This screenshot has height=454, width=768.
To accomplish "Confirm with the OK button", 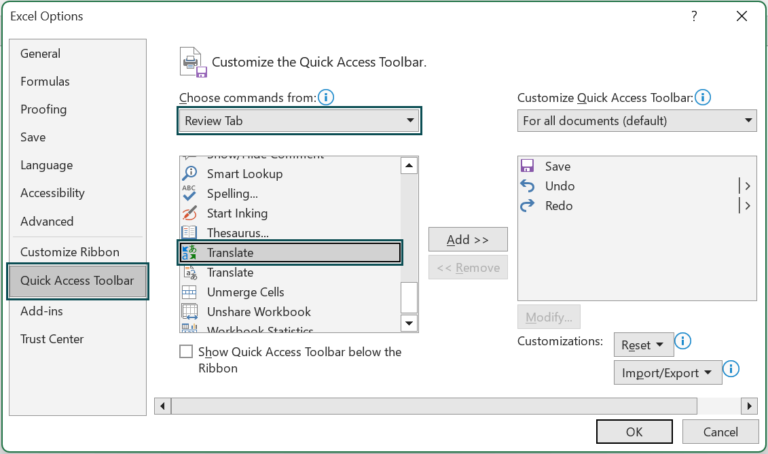I will click(634, 432).
